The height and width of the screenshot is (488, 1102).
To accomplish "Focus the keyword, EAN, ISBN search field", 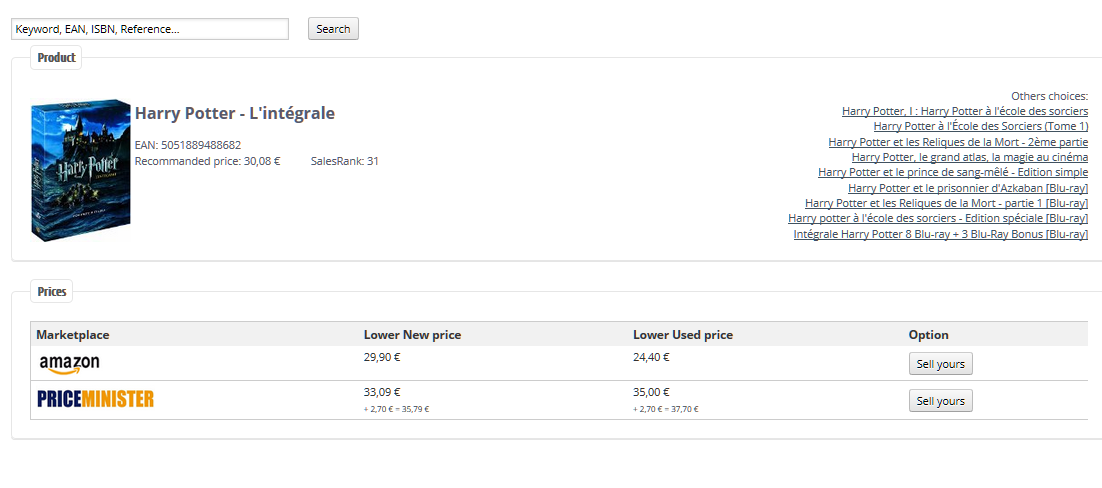I will click(x=150, y=29).
